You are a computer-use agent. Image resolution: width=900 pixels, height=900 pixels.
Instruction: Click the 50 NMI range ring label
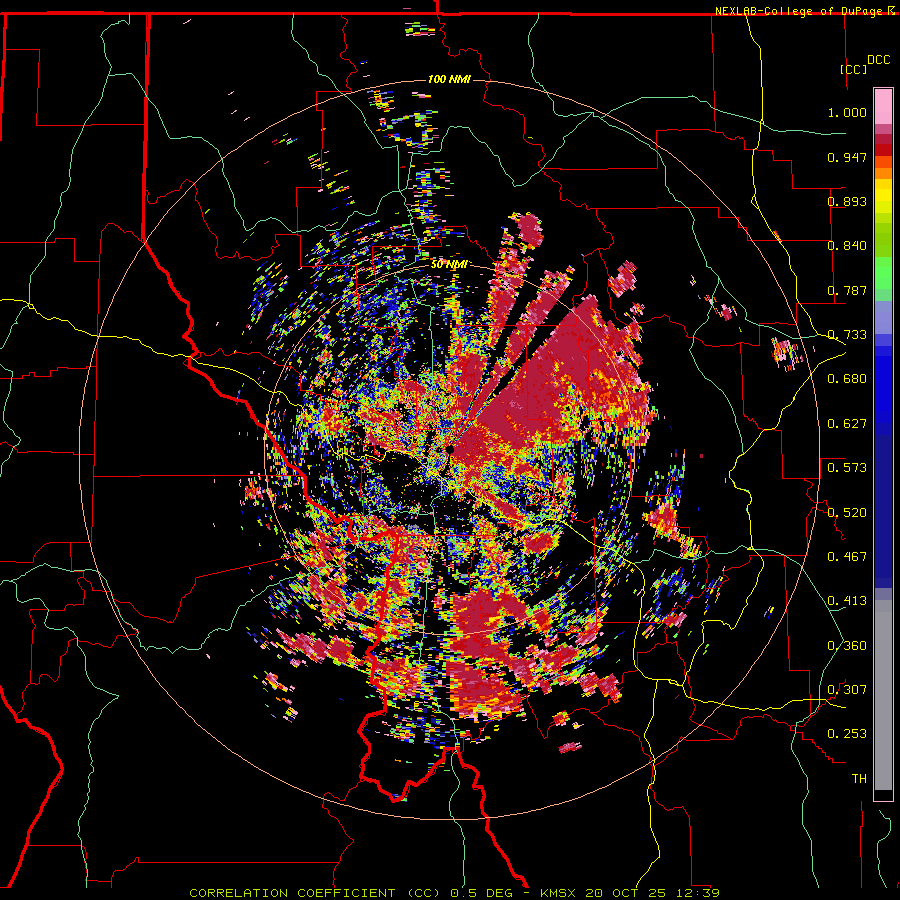tap(449, 265)
